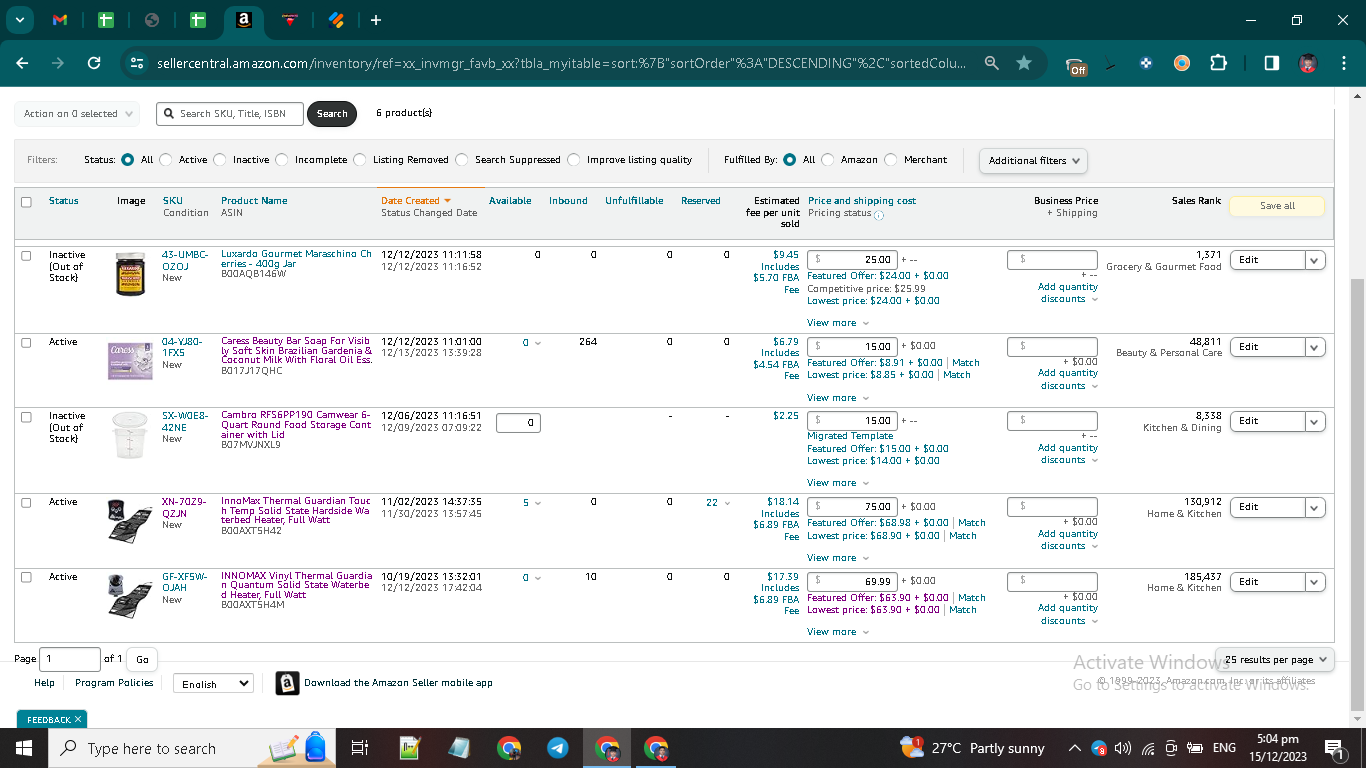Select Fulfilled By Merchant radio

tap(891, 160)
